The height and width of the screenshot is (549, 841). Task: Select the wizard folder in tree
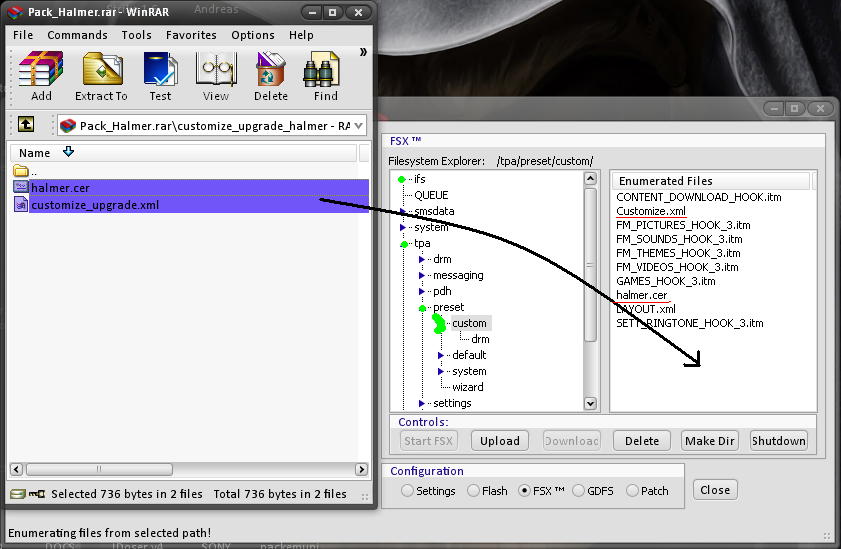468,387
